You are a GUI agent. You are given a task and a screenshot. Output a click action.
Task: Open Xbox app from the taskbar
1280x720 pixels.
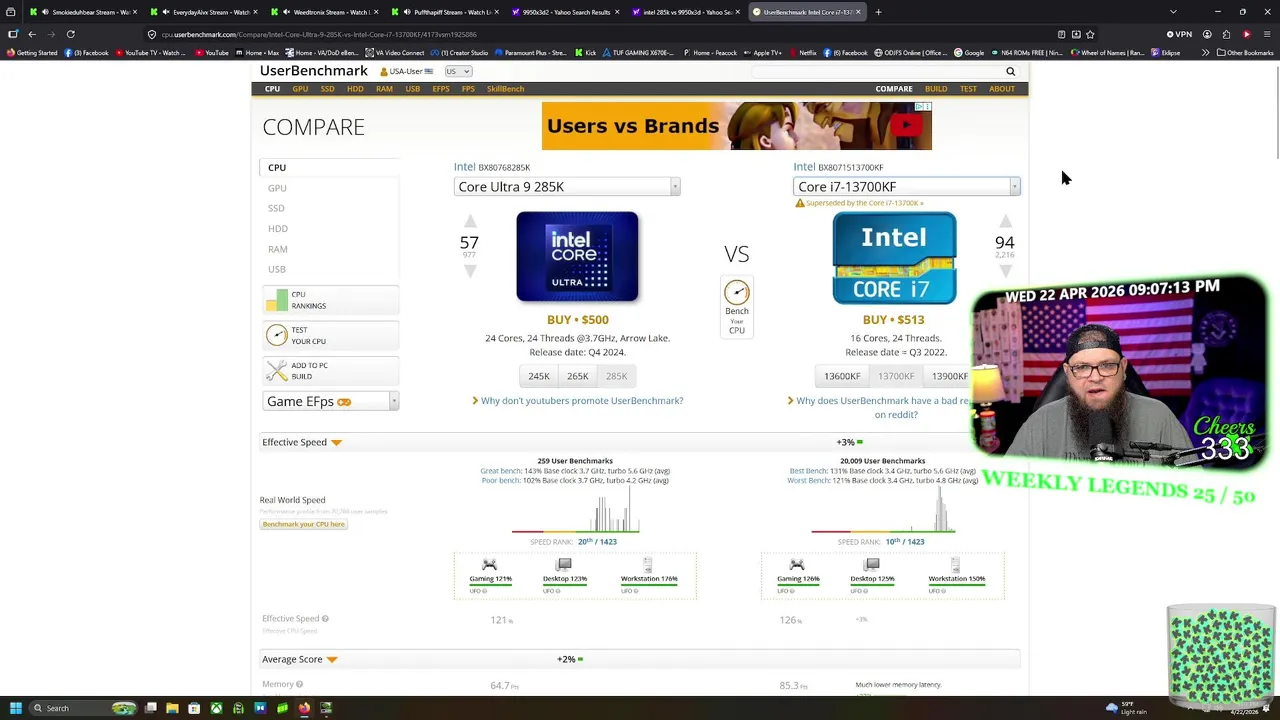pyautogui.click(x=216, y=708)
